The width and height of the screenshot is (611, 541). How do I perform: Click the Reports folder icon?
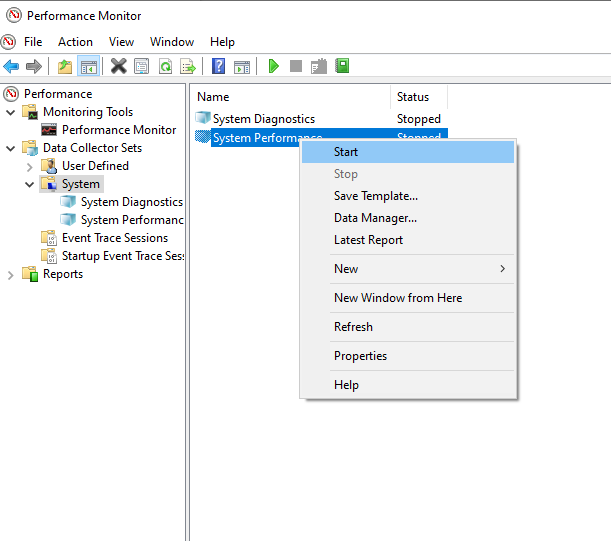pyautogui.click(x=30, y=274)
